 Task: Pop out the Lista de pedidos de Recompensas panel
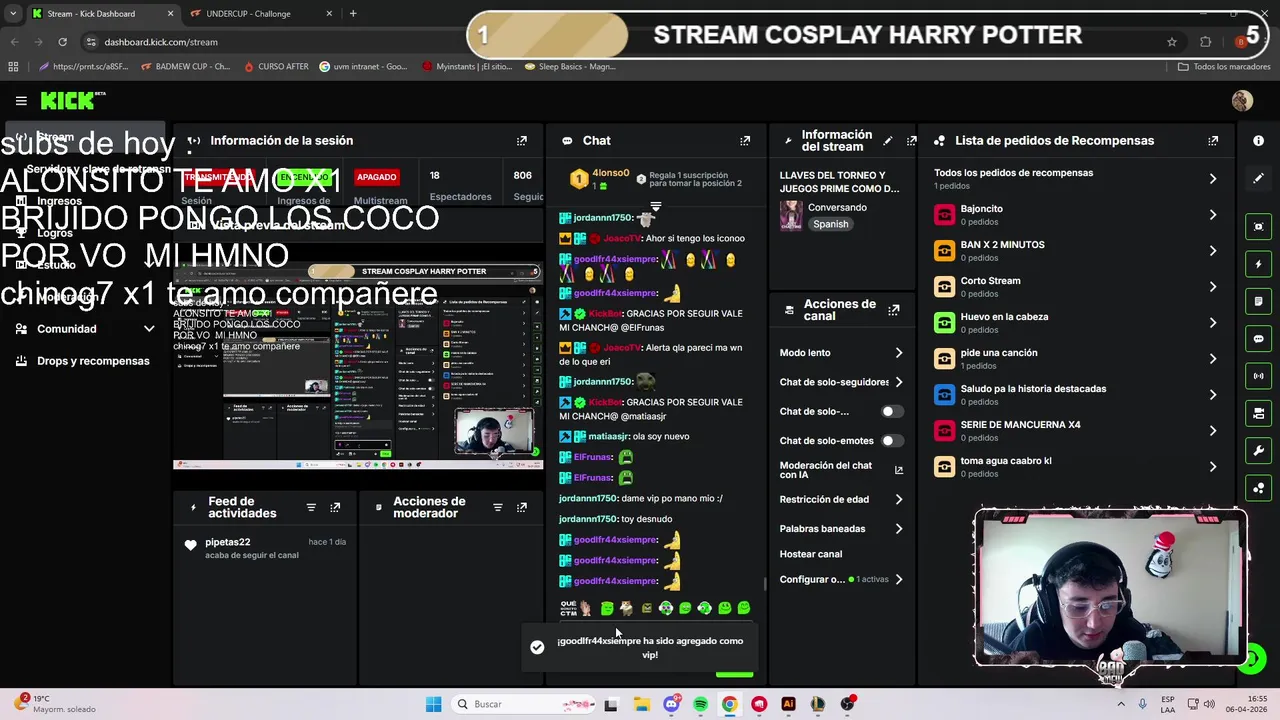(x=1213, y=141)
